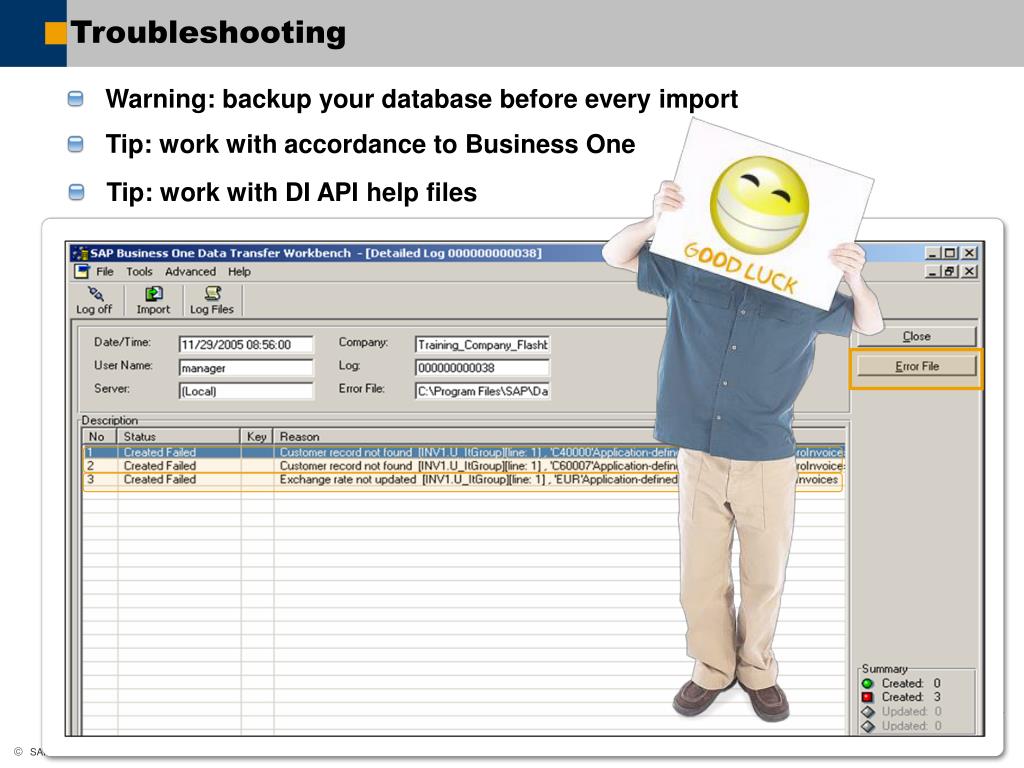The width and height of the screenshot is (1024, 768).
Task: Click the Log field showing 000000000038
Action: 482,368
